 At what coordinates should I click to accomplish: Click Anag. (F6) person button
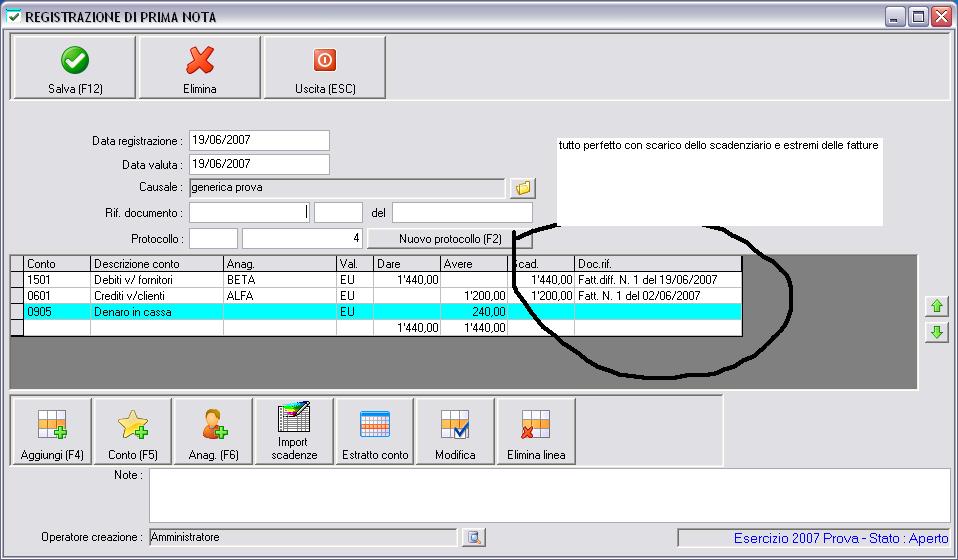(x=213, y=431)
